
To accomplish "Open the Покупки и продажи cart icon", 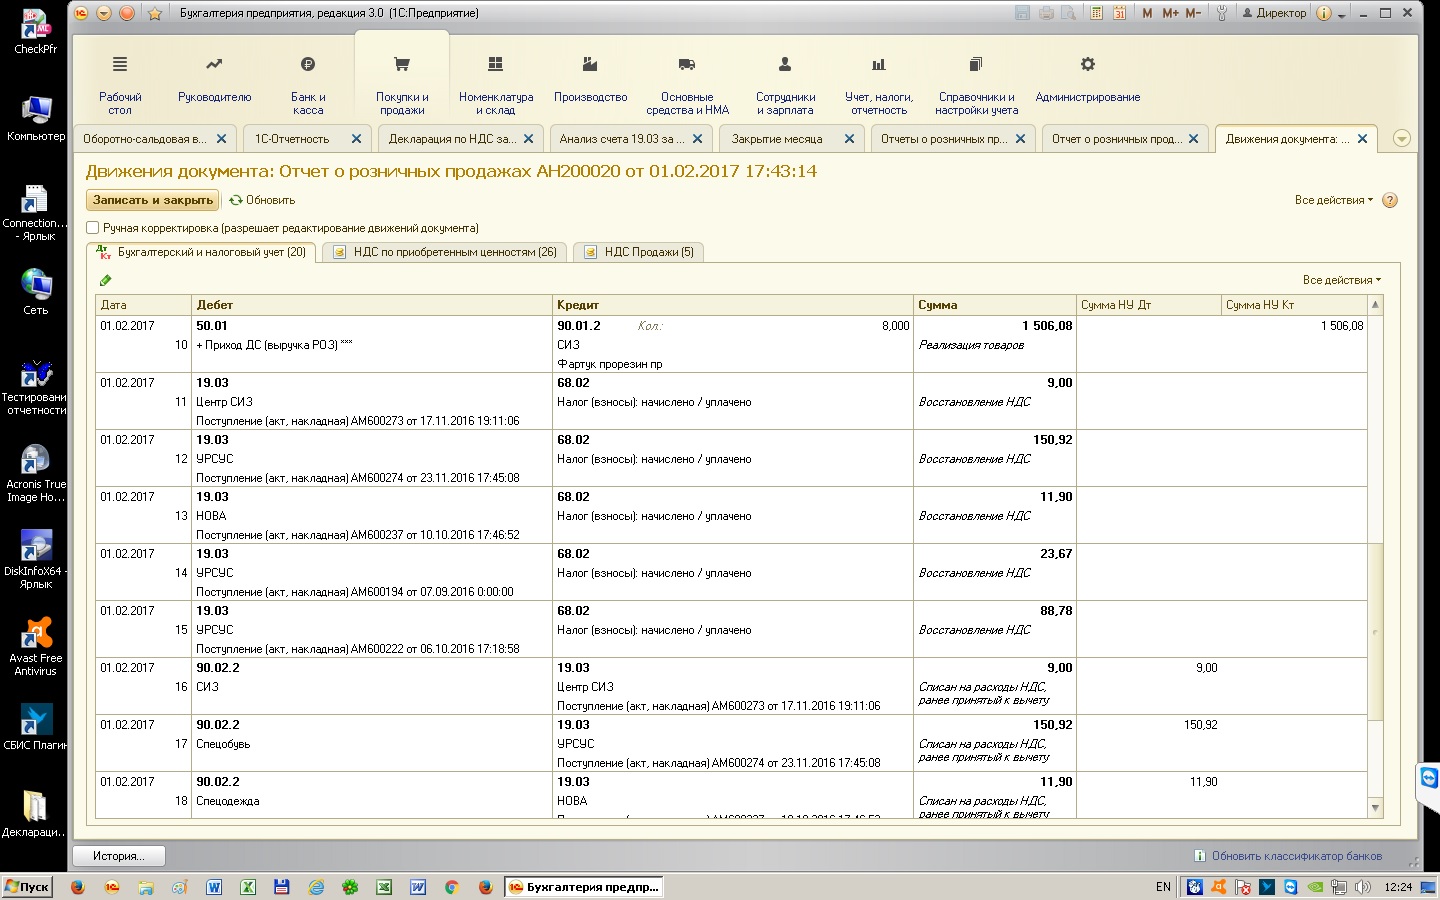I will 402,65.
